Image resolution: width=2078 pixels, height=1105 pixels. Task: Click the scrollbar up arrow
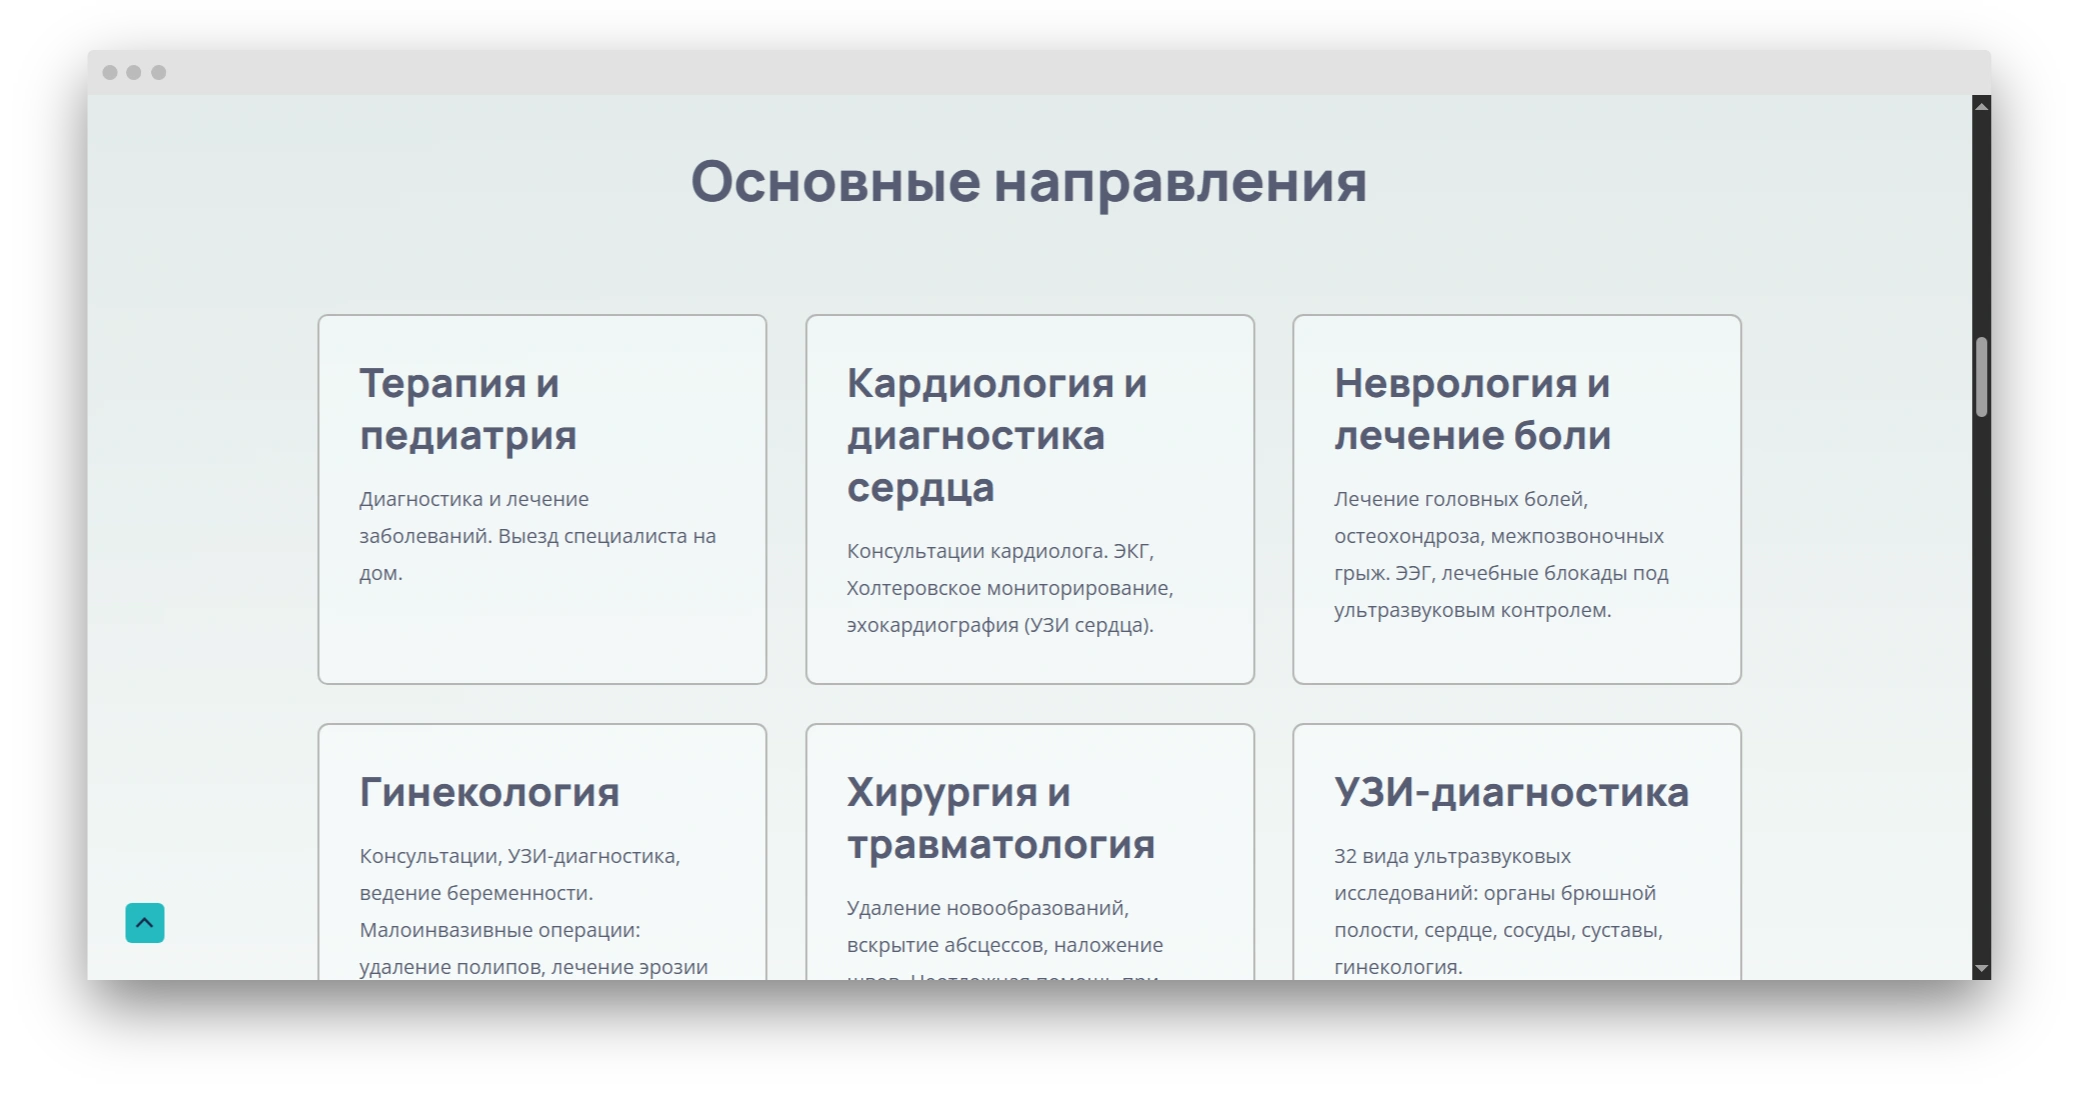click(1981, 106)
